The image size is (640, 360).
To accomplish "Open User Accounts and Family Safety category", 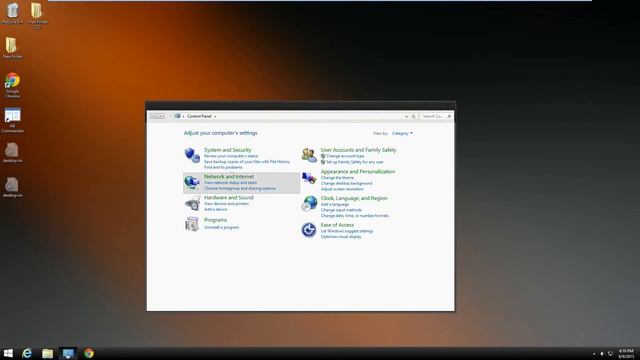I will [x=358, y=150].
